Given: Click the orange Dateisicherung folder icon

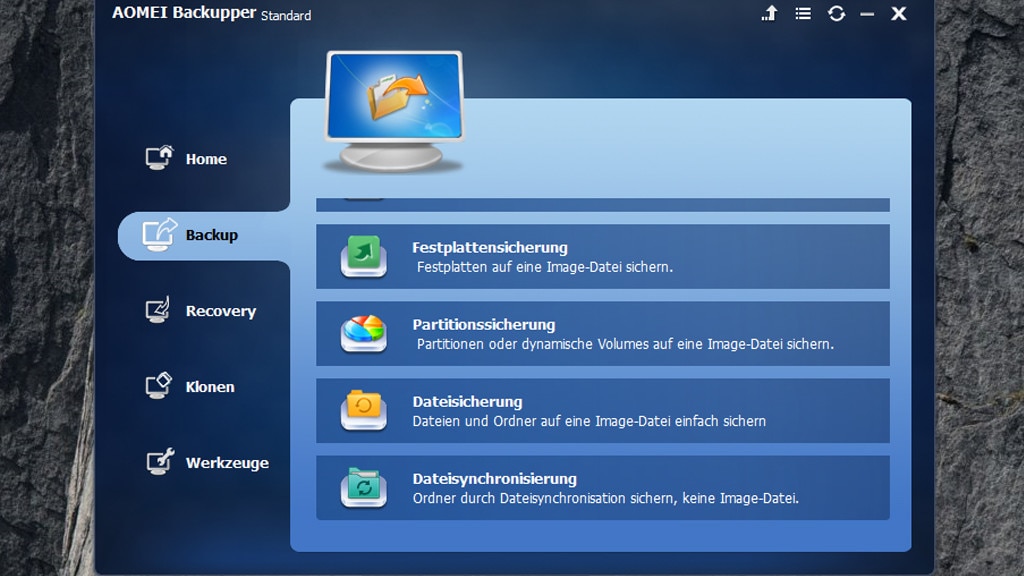Looking at the screenshot, I should click(x=364, y=410).
